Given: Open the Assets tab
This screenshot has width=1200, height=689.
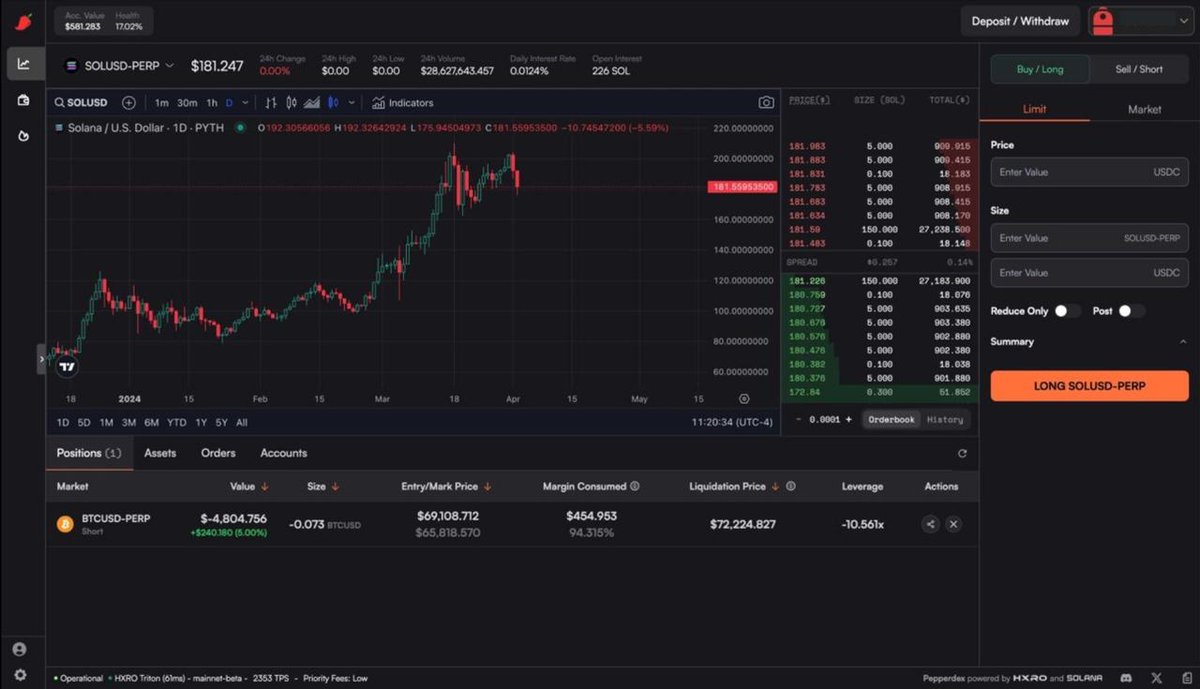Looking at the screenshot, I should (x=160, y=453).
